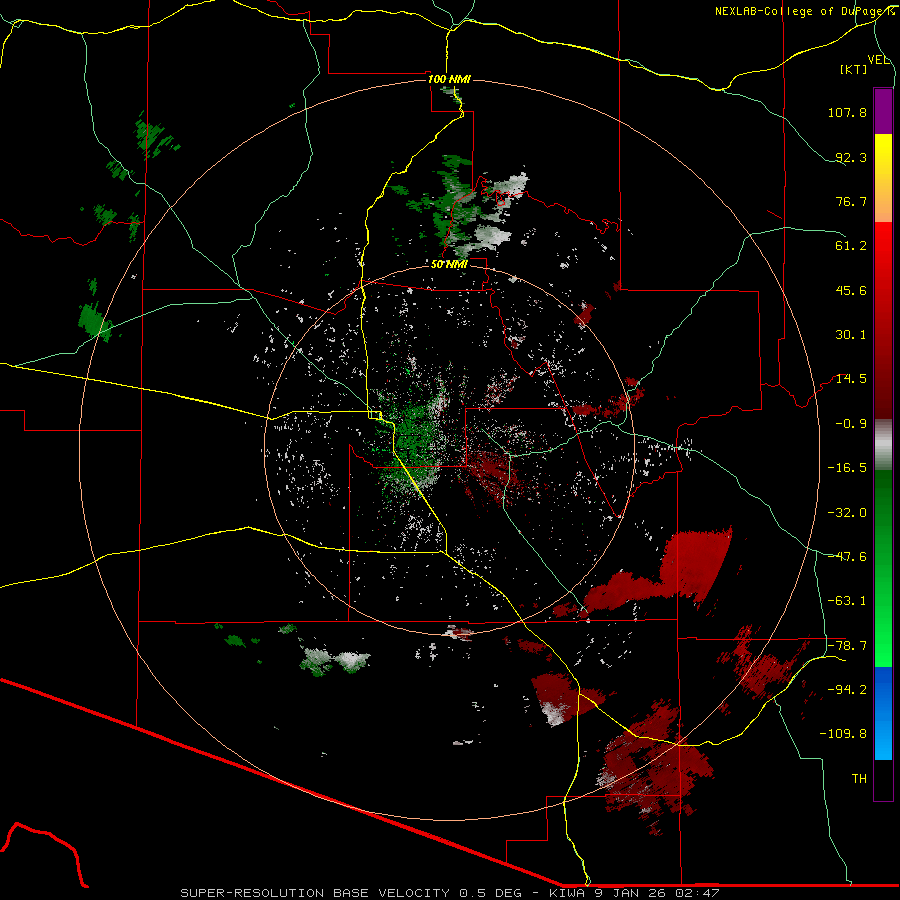Screen dimensions: 900x900
Task: Click the purple segment of the color bar
Action: tap(883, 111)
